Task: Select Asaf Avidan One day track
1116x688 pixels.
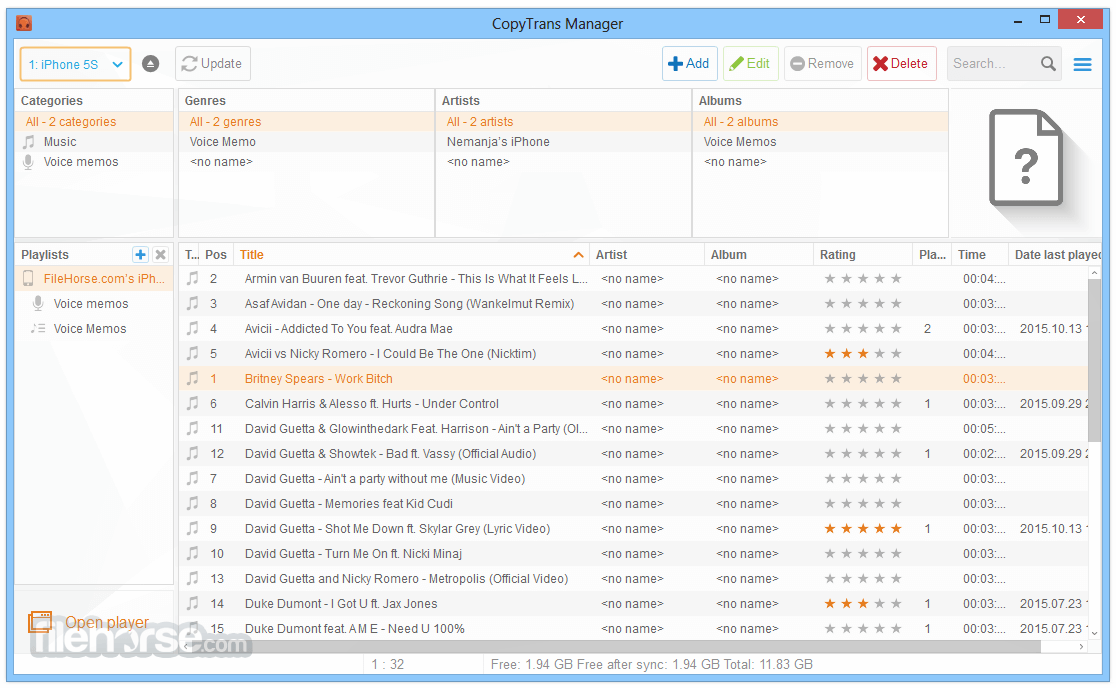Action: pyautogui.click(x=633, y=304)
